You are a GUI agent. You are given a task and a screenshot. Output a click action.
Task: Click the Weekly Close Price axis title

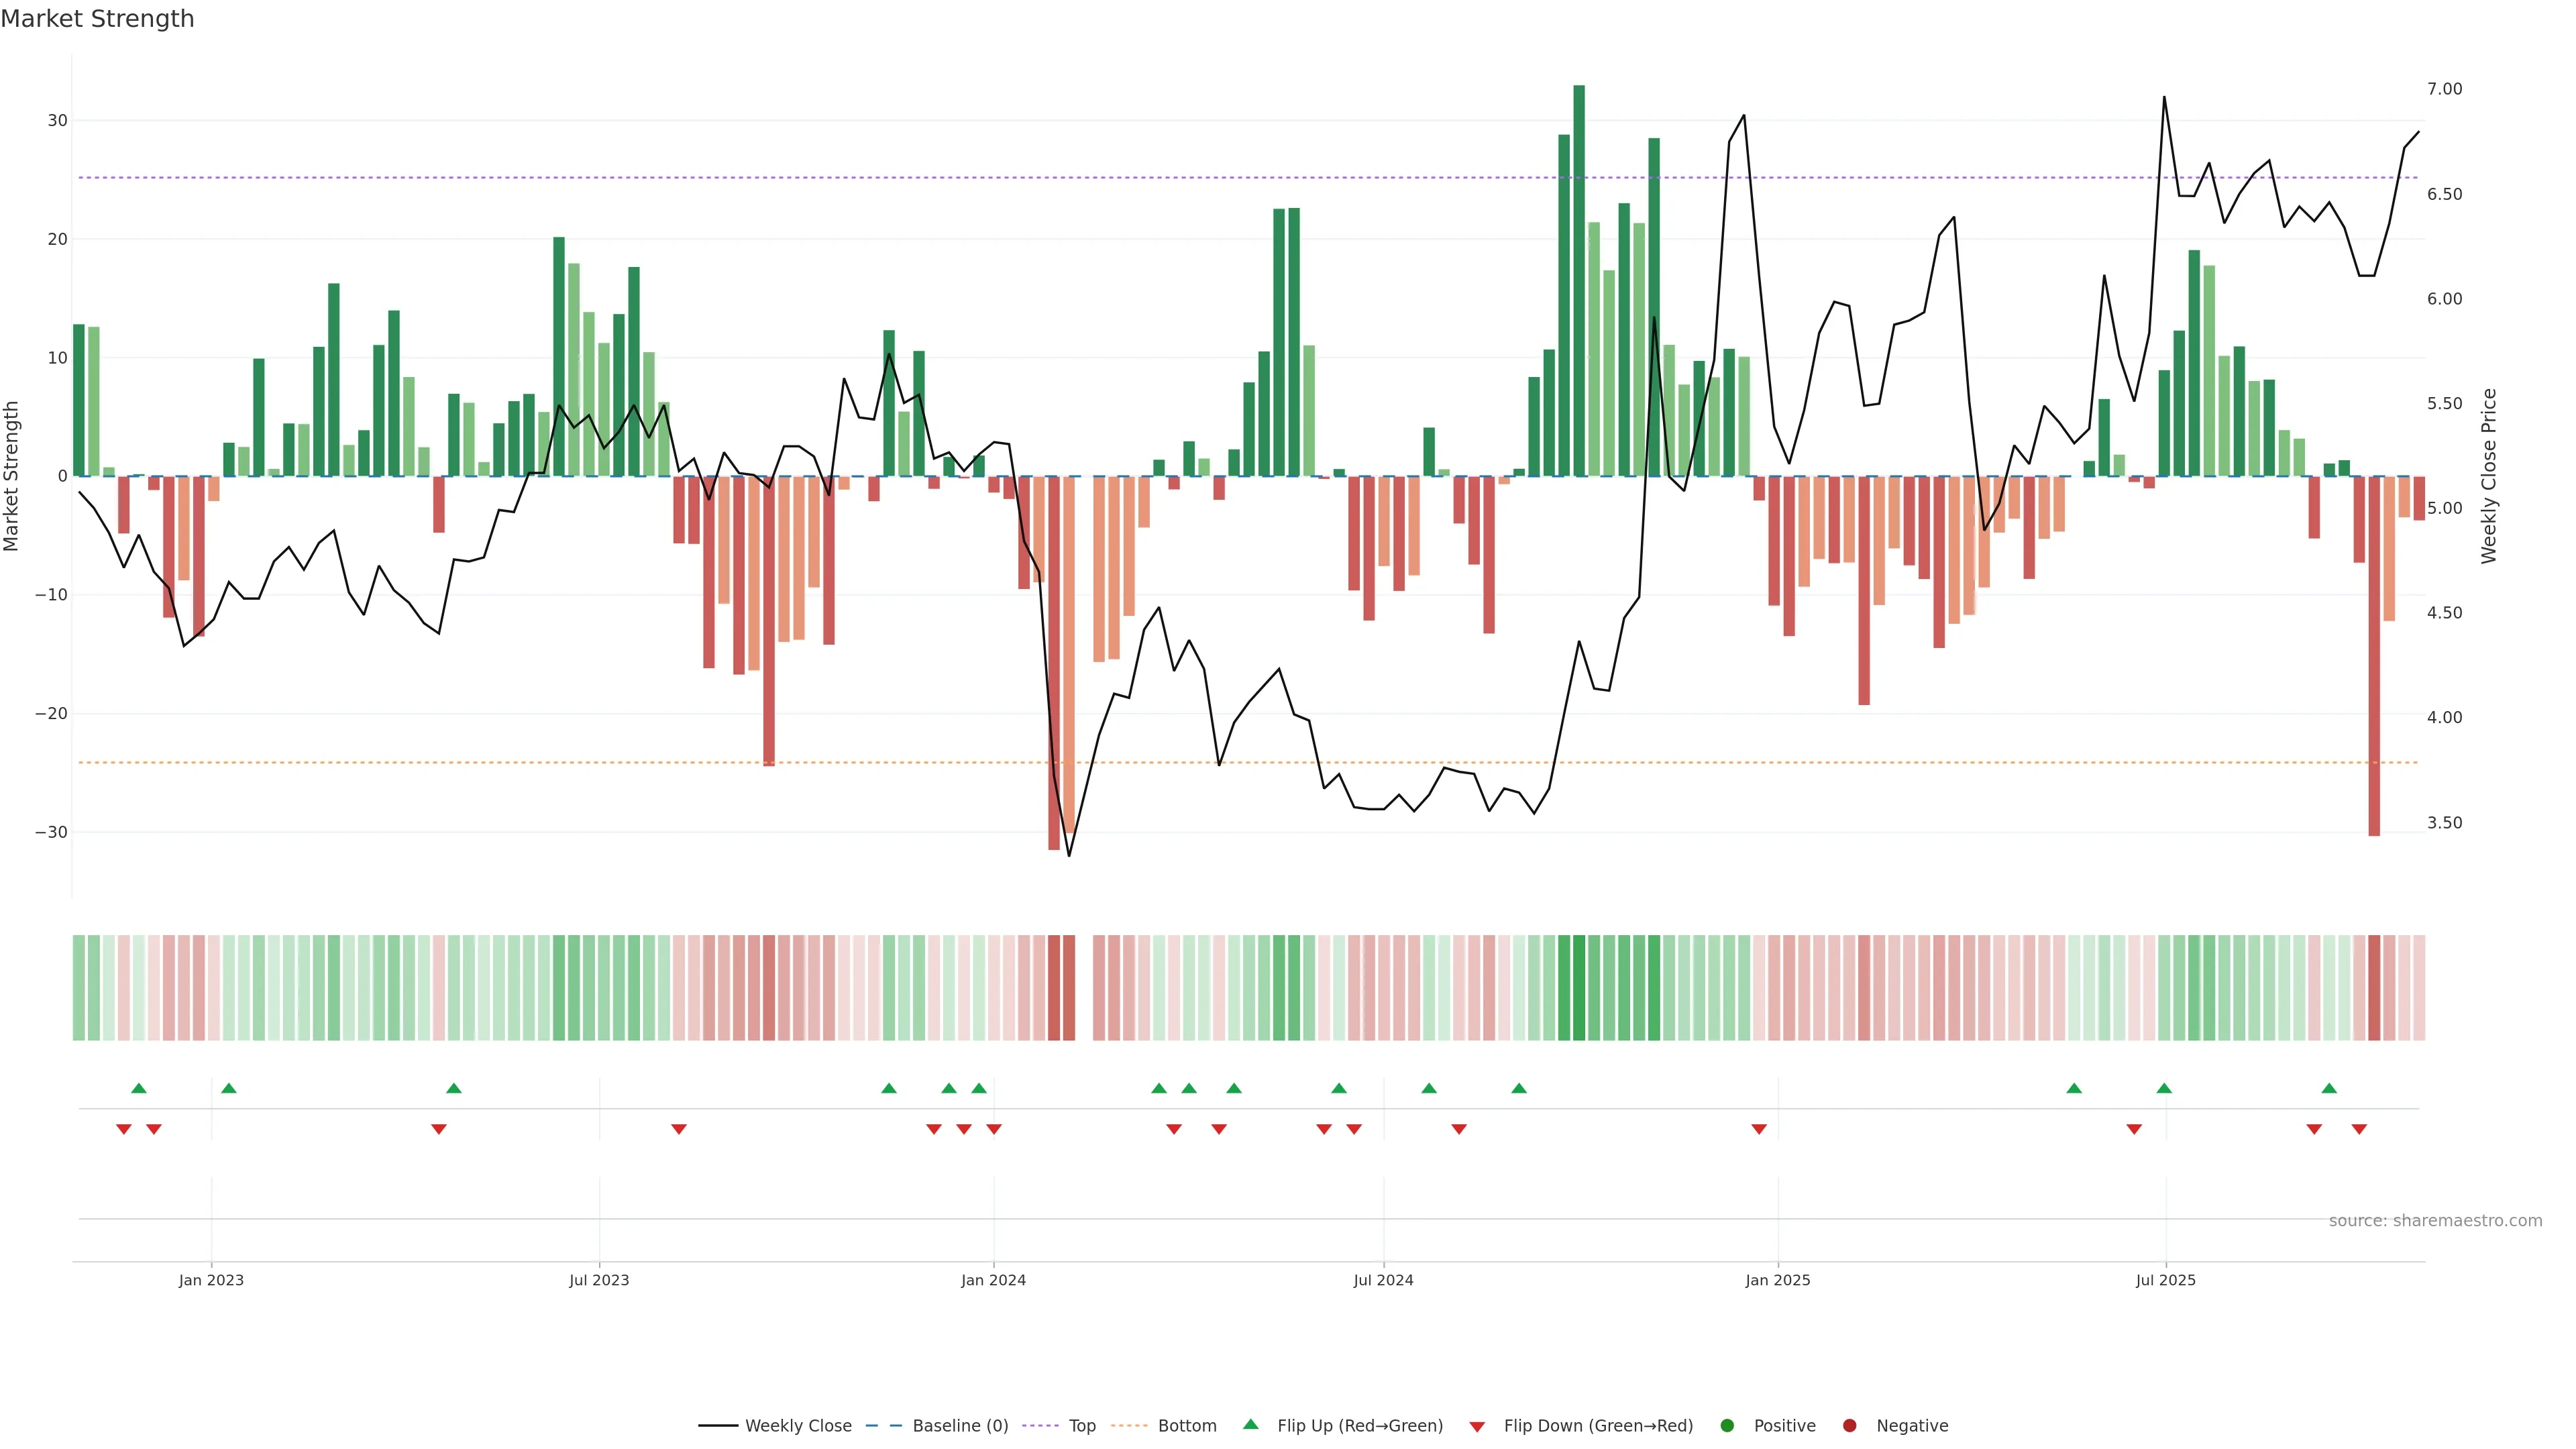point(2489,476)
